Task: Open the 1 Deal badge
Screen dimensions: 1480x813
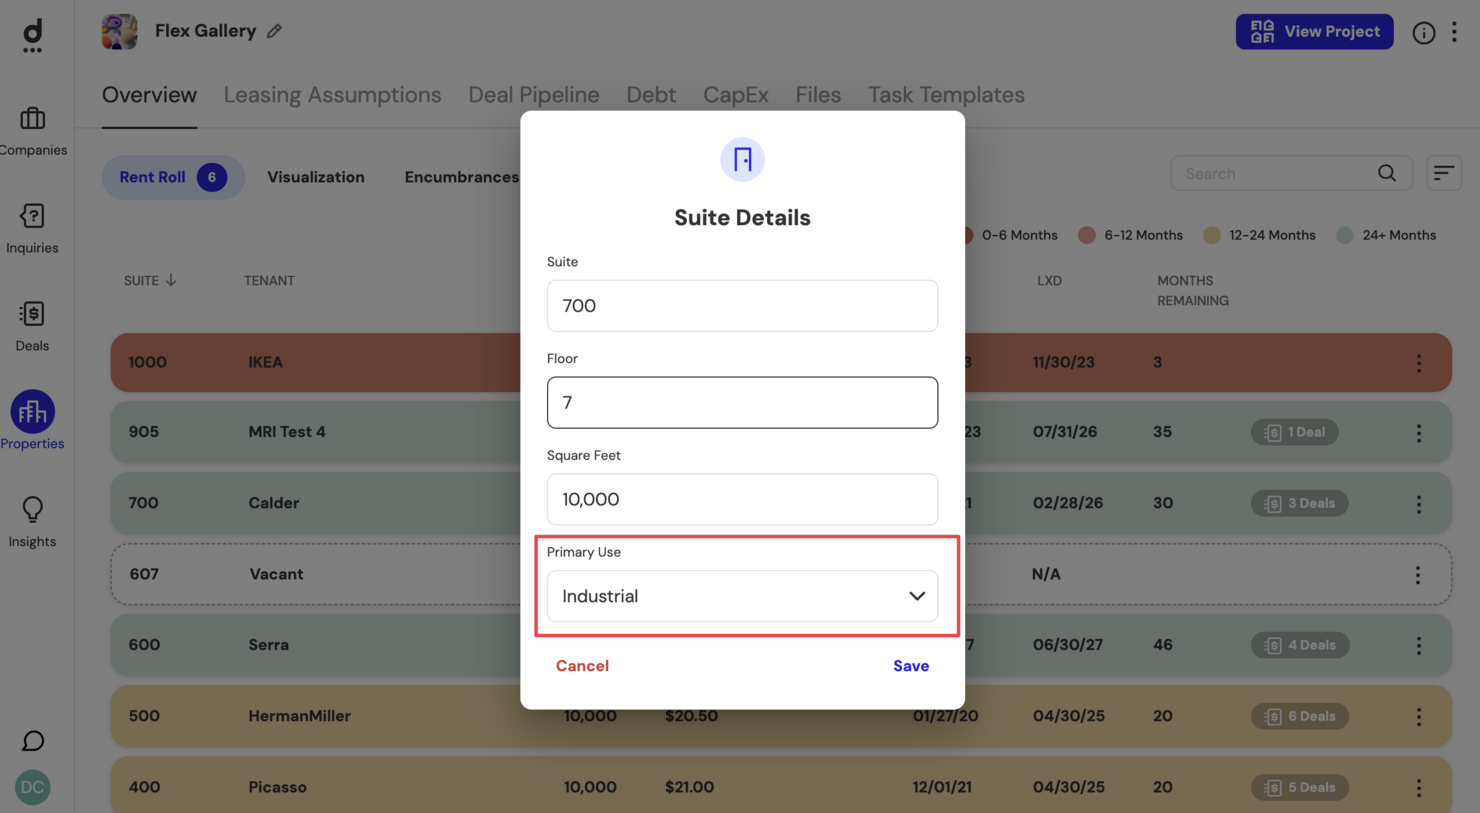Action: (1294, 432)
